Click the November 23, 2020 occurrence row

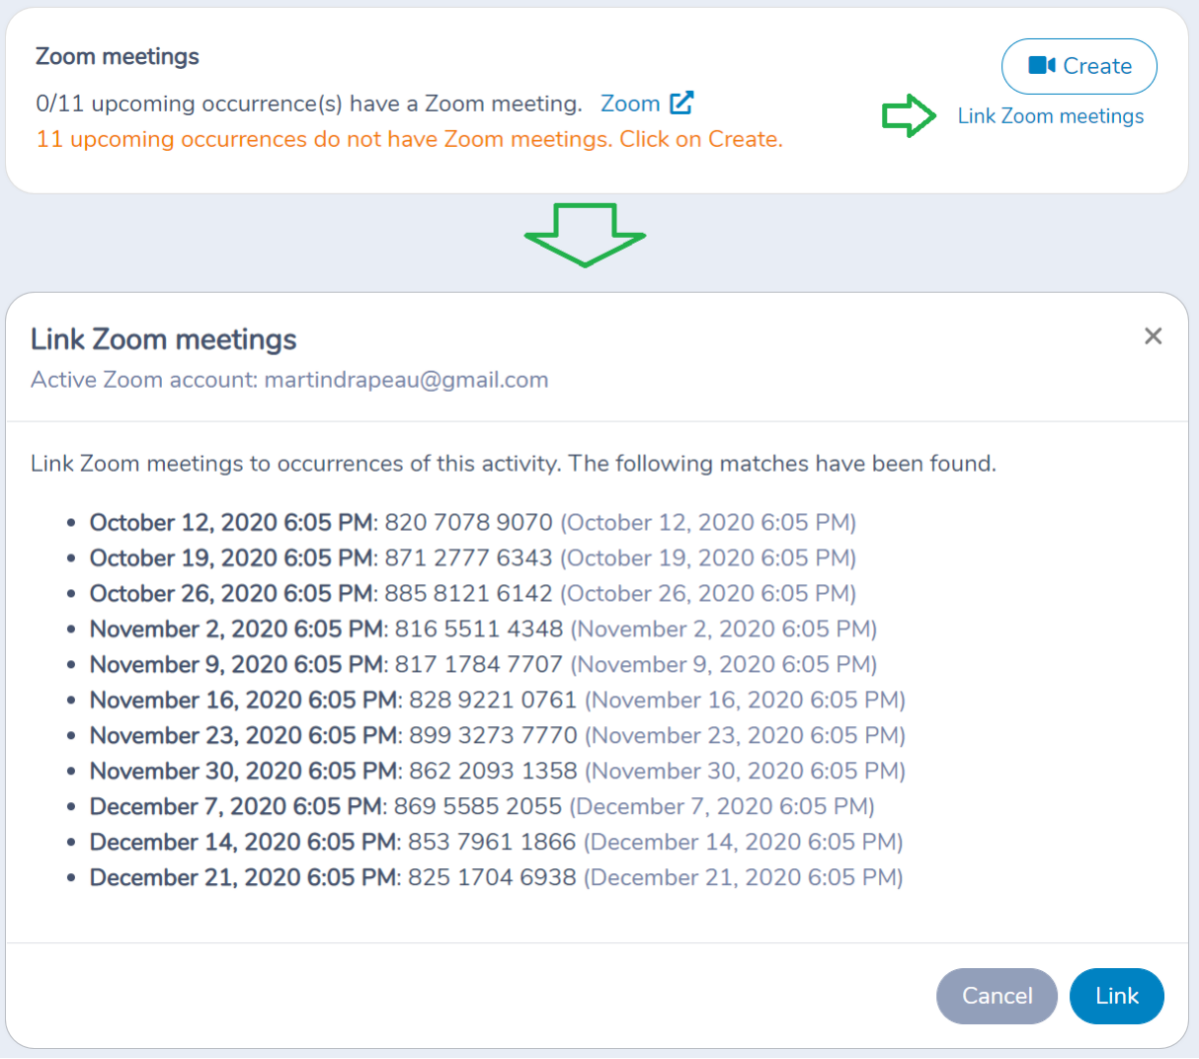point(497,736)
